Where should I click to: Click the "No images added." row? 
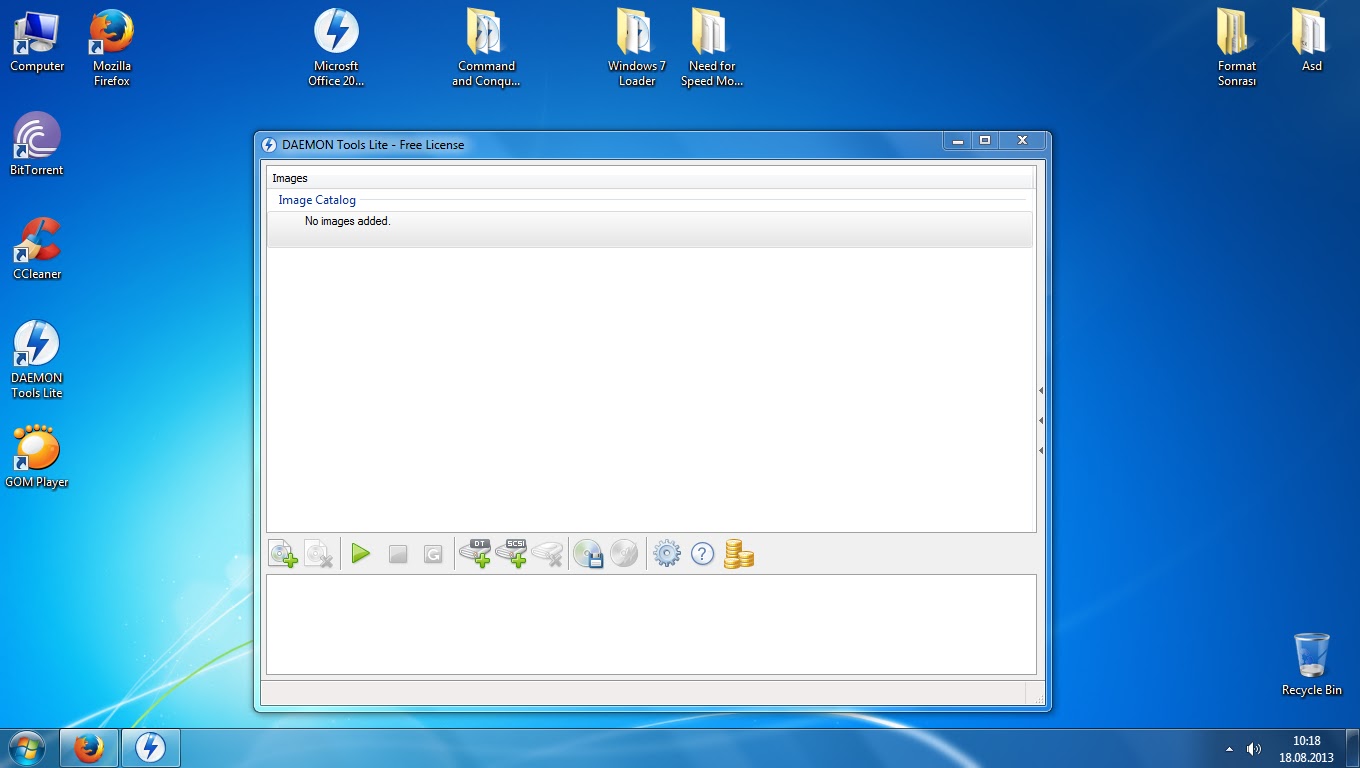[x=650, y=227]
